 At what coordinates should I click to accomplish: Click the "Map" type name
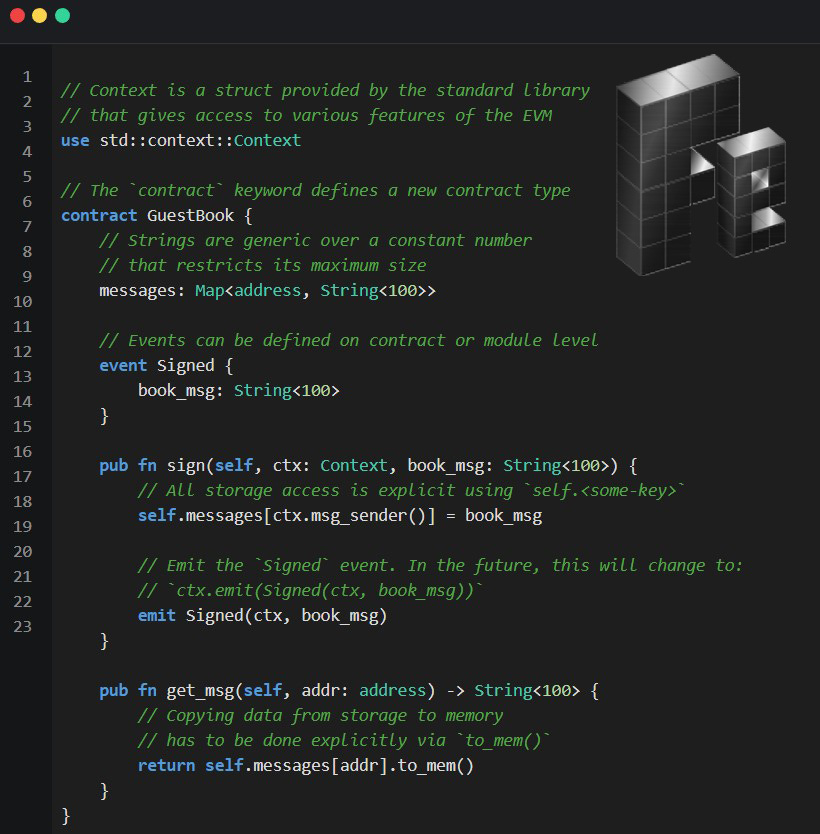click(210, 291)
